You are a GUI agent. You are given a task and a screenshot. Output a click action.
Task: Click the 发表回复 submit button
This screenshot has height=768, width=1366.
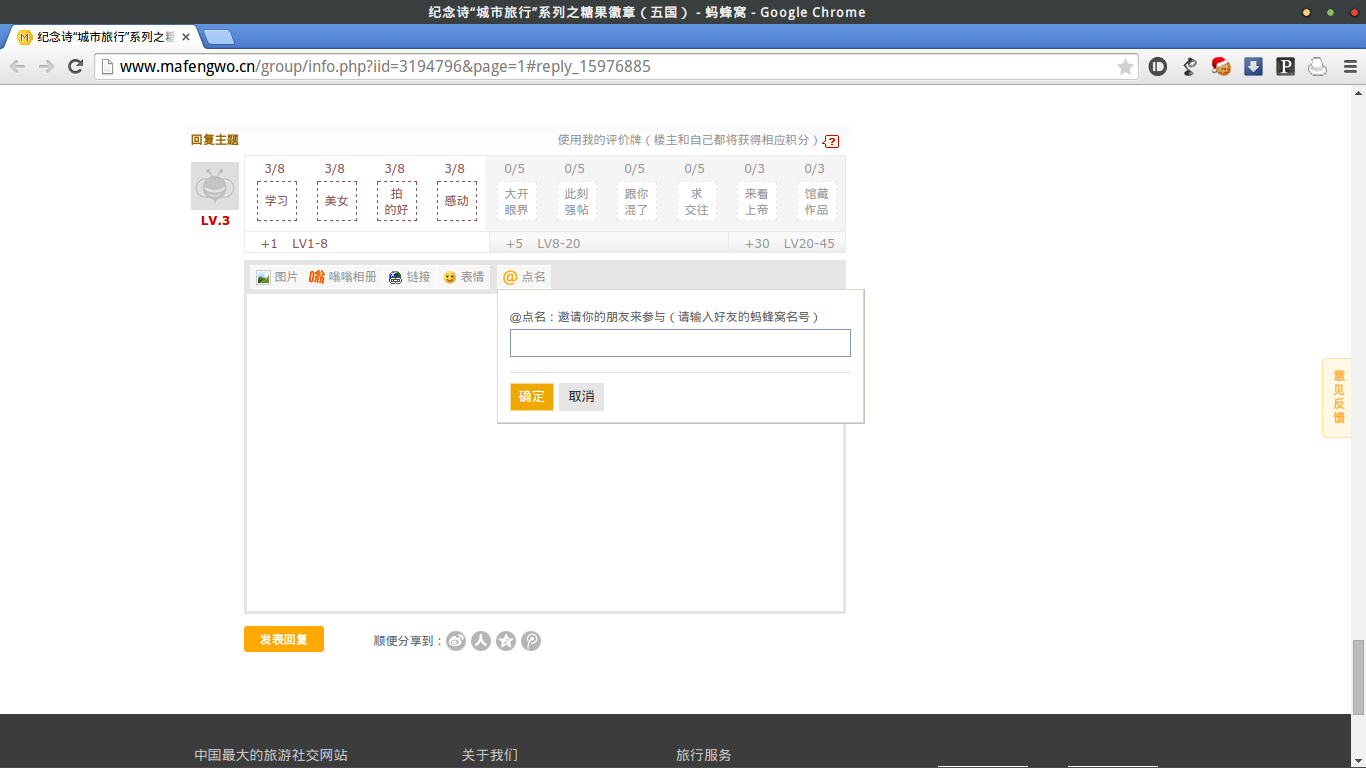coord(284,639)
